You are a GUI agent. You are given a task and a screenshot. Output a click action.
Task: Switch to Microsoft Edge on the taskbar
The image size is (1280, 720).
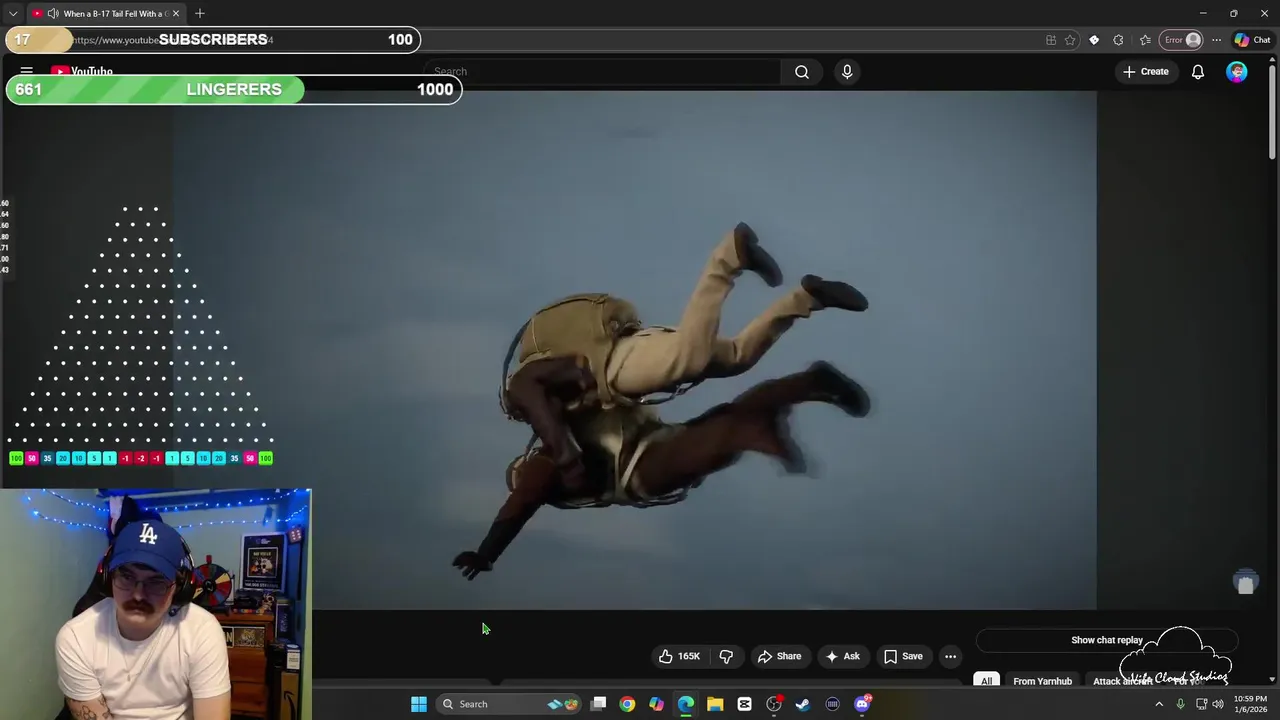[686, 704]
